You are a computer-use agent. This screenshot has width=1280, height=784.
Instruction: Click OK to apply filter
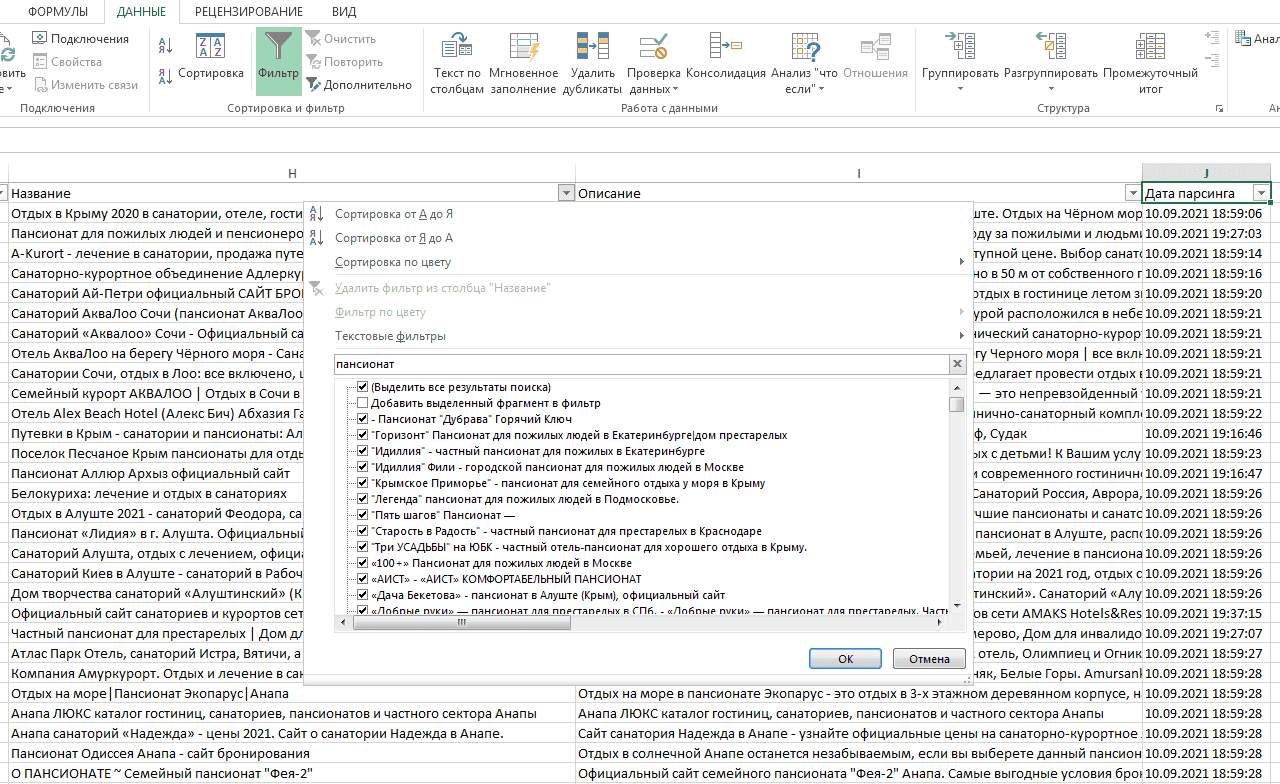click(x=845, y=659)
